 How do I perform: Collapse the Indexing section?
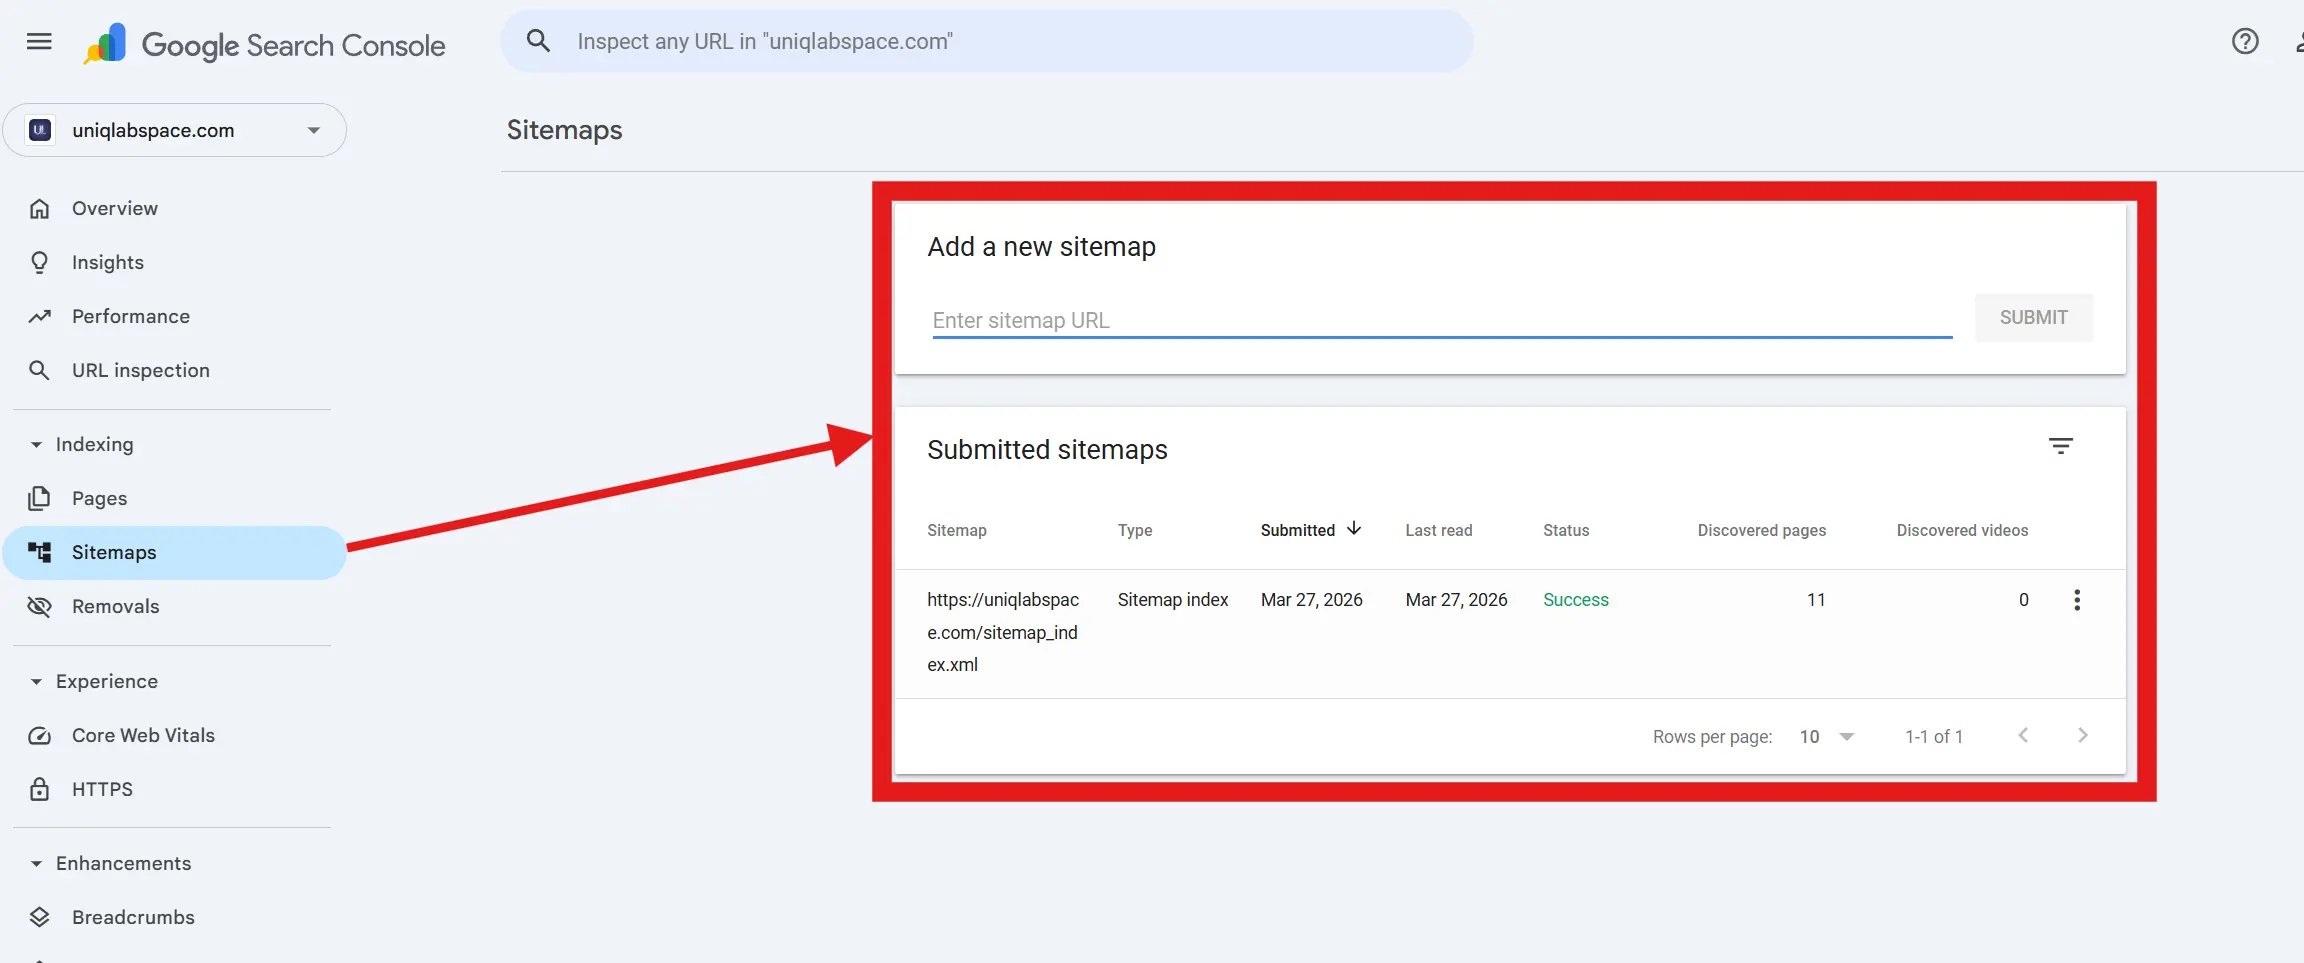37,445
